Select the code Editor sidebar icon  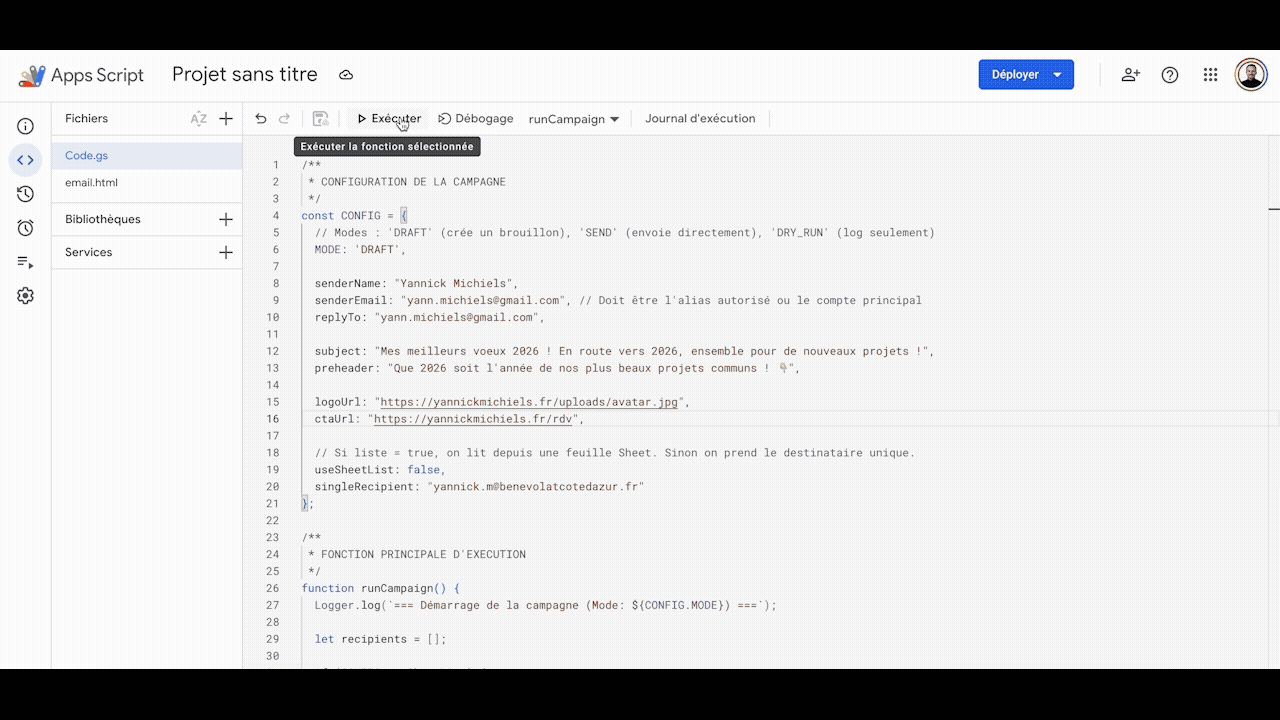pyautogui.click(x=26, y=160)
